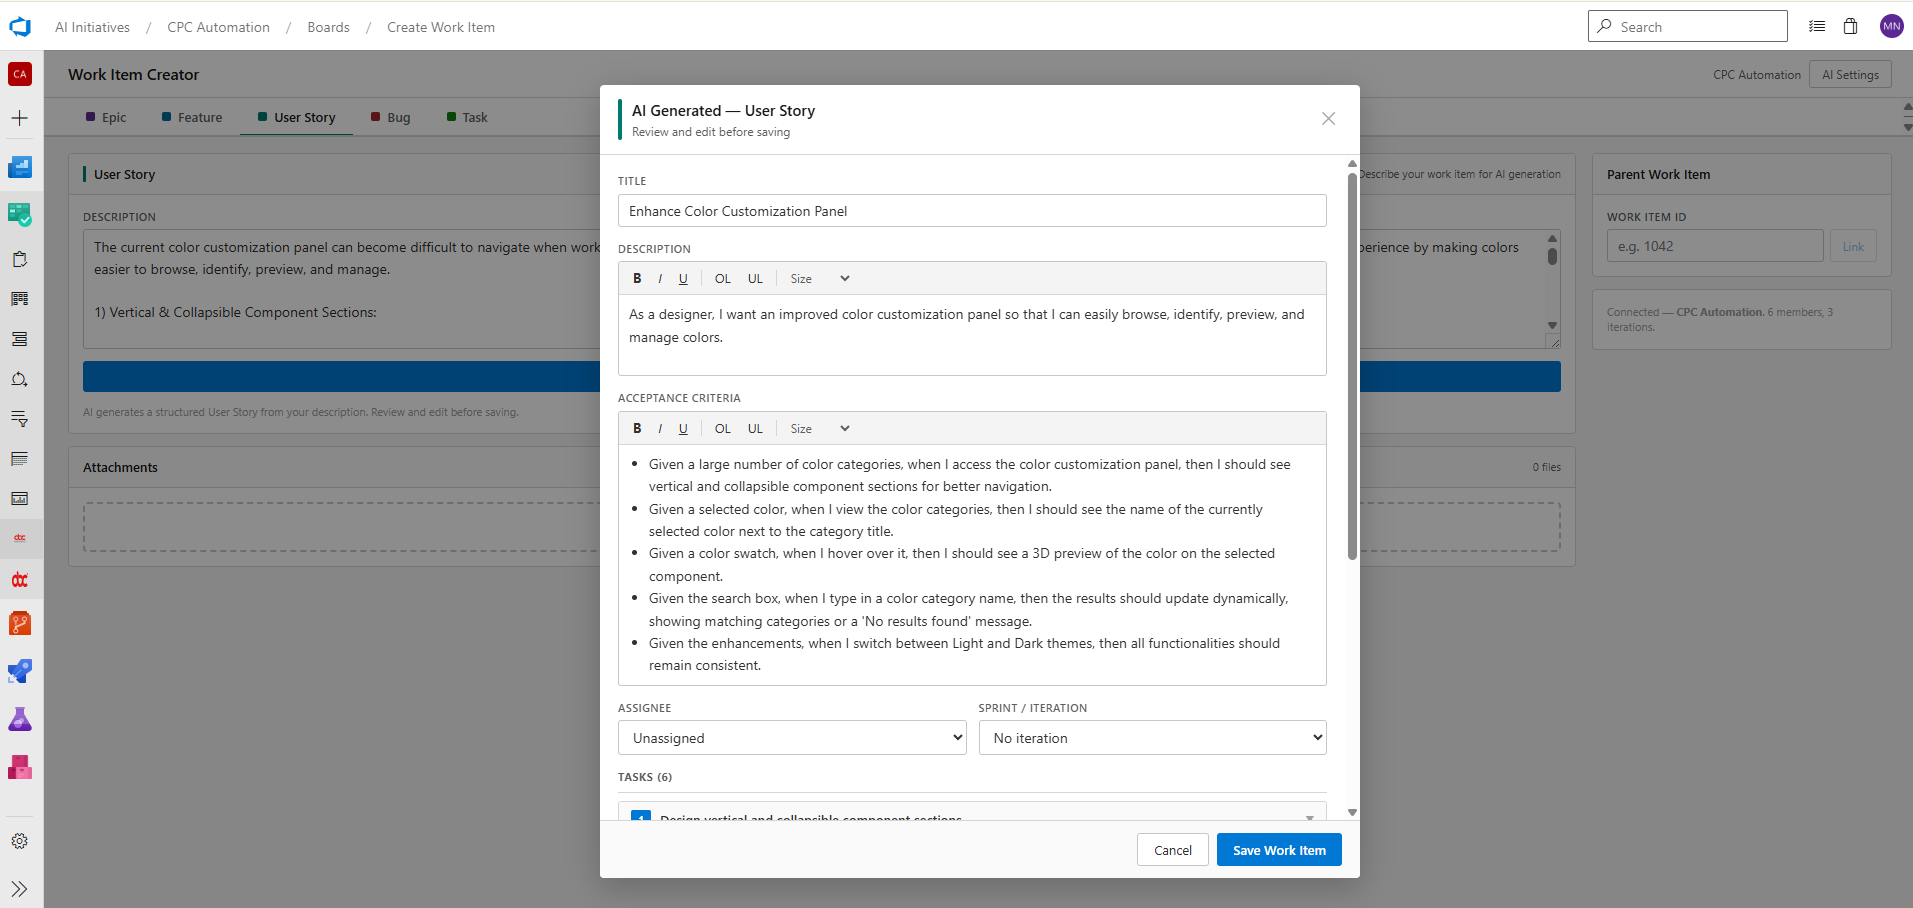Go to Boards breadcrumb
Viewport: 1913px width, 908px height.
click(x=328, y=27)
